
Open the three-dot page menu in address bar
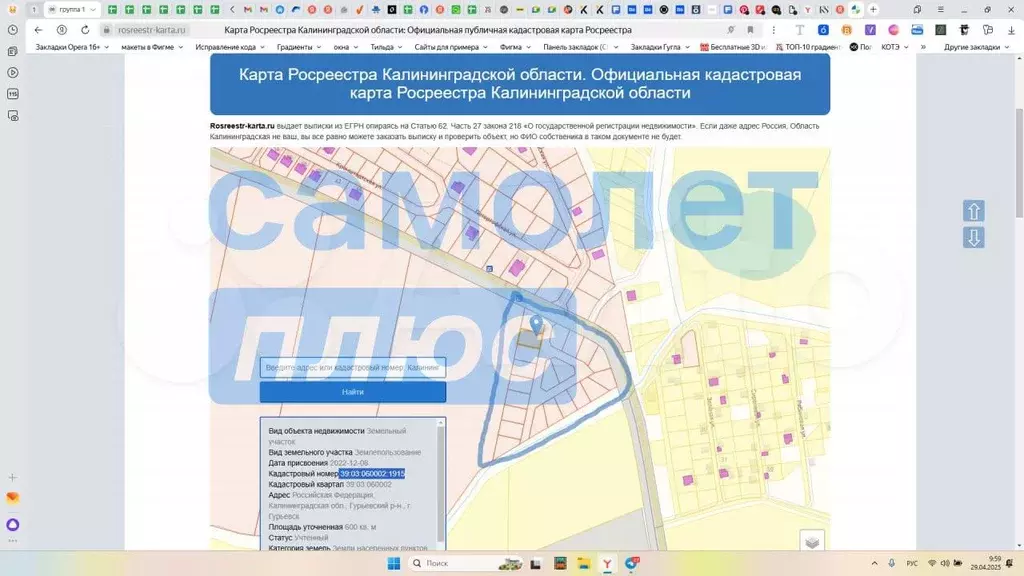click(773, 30)
